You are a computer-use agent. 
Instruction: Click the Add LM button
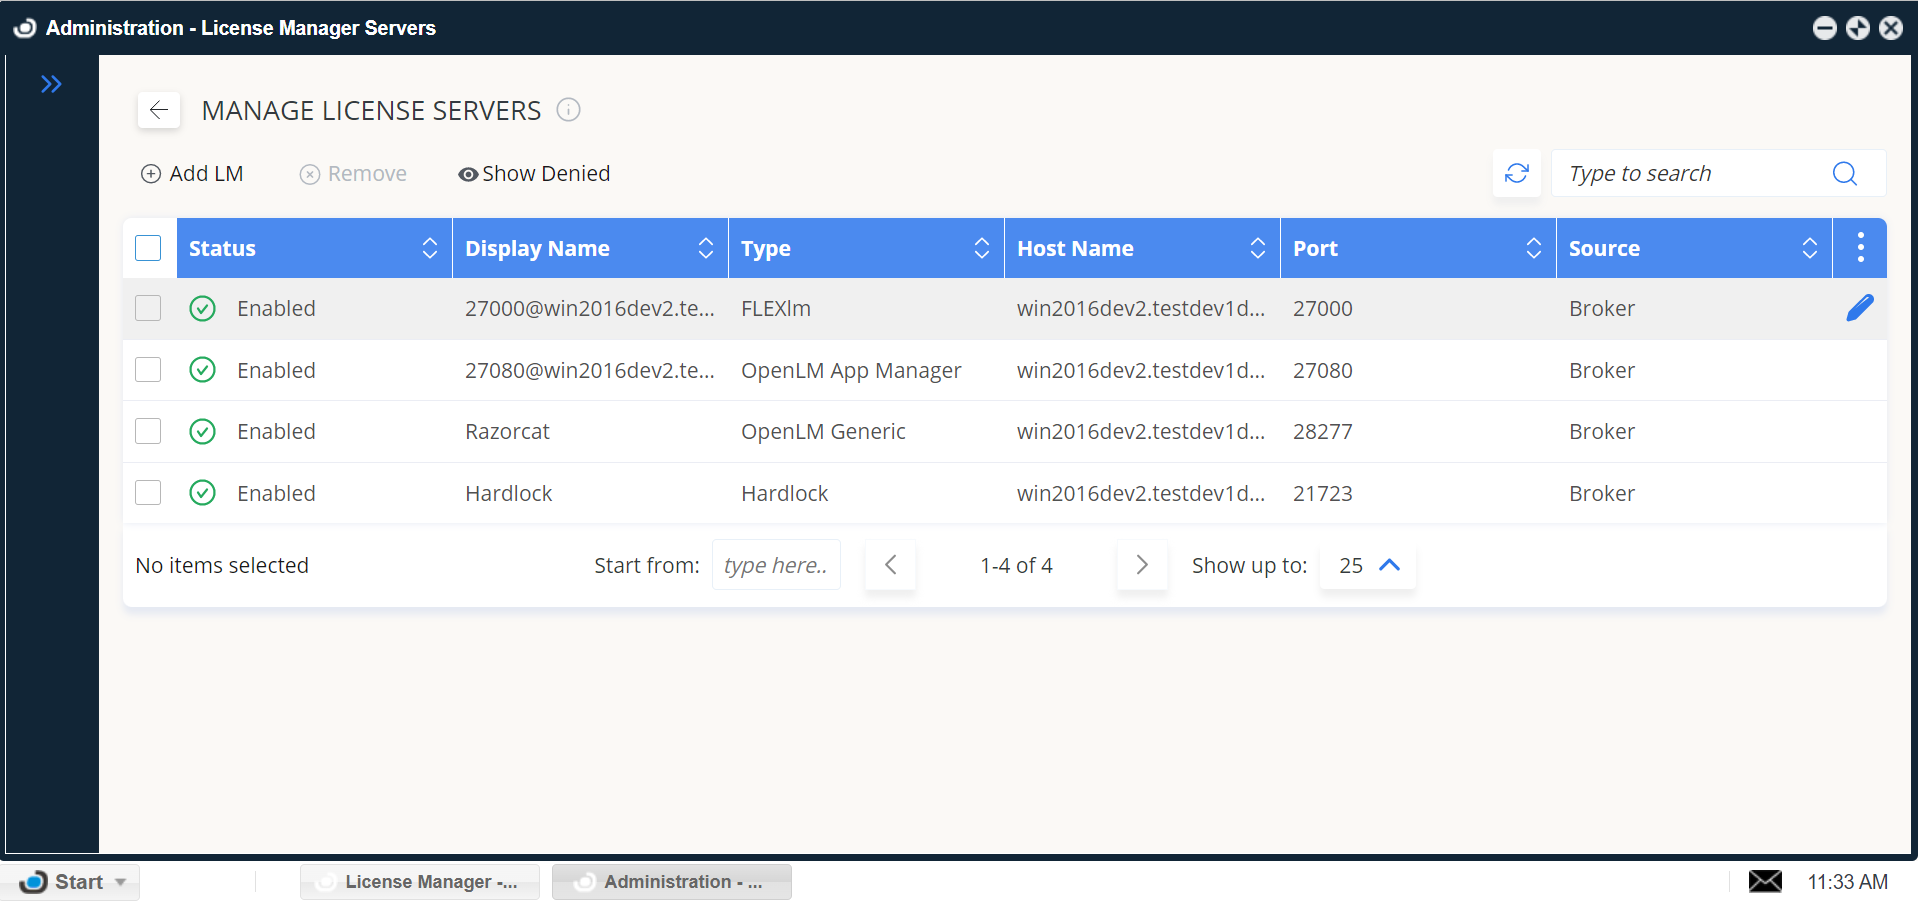coord(192,174)
